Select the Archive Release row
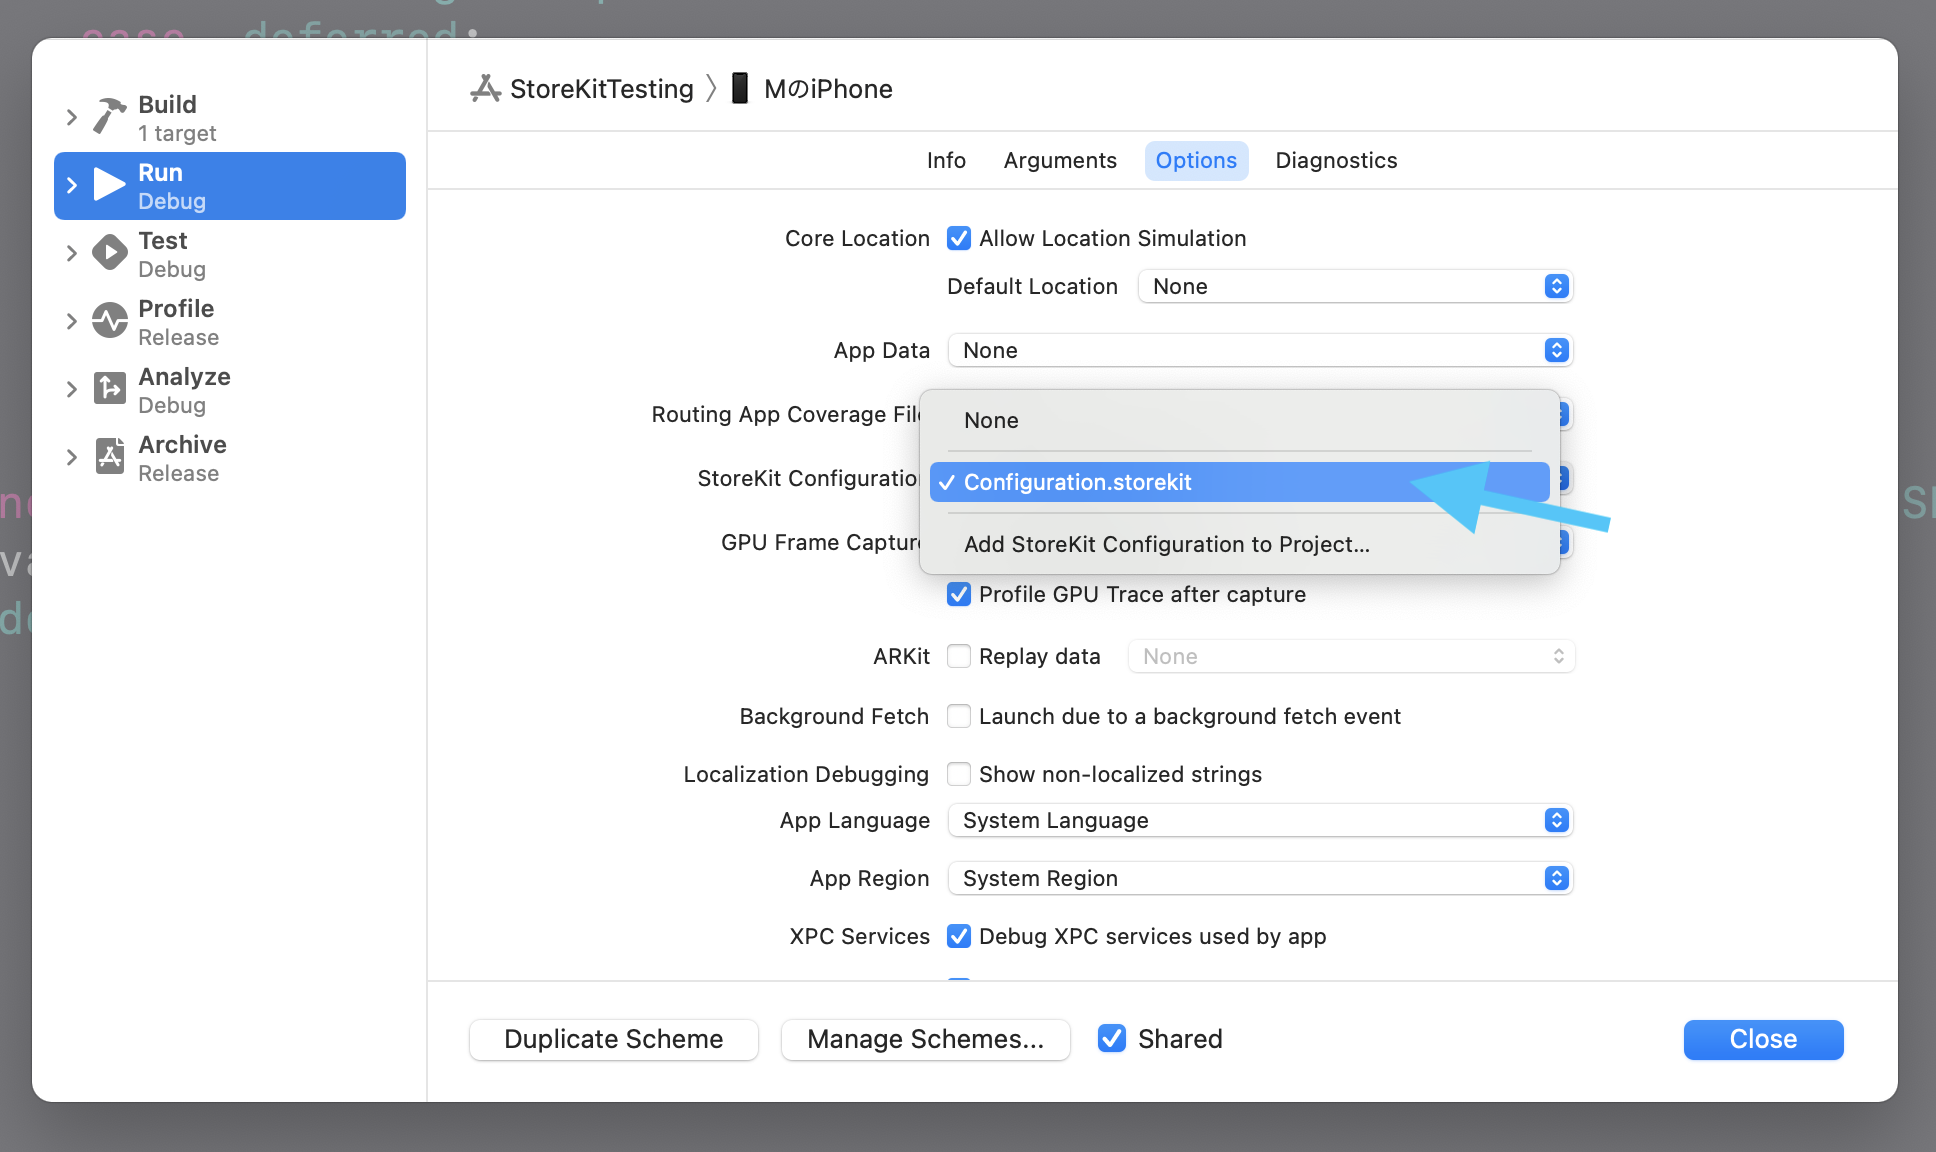Image resolution: width=1936 pixels, height=1152 pixels. [x=230, y=458]
